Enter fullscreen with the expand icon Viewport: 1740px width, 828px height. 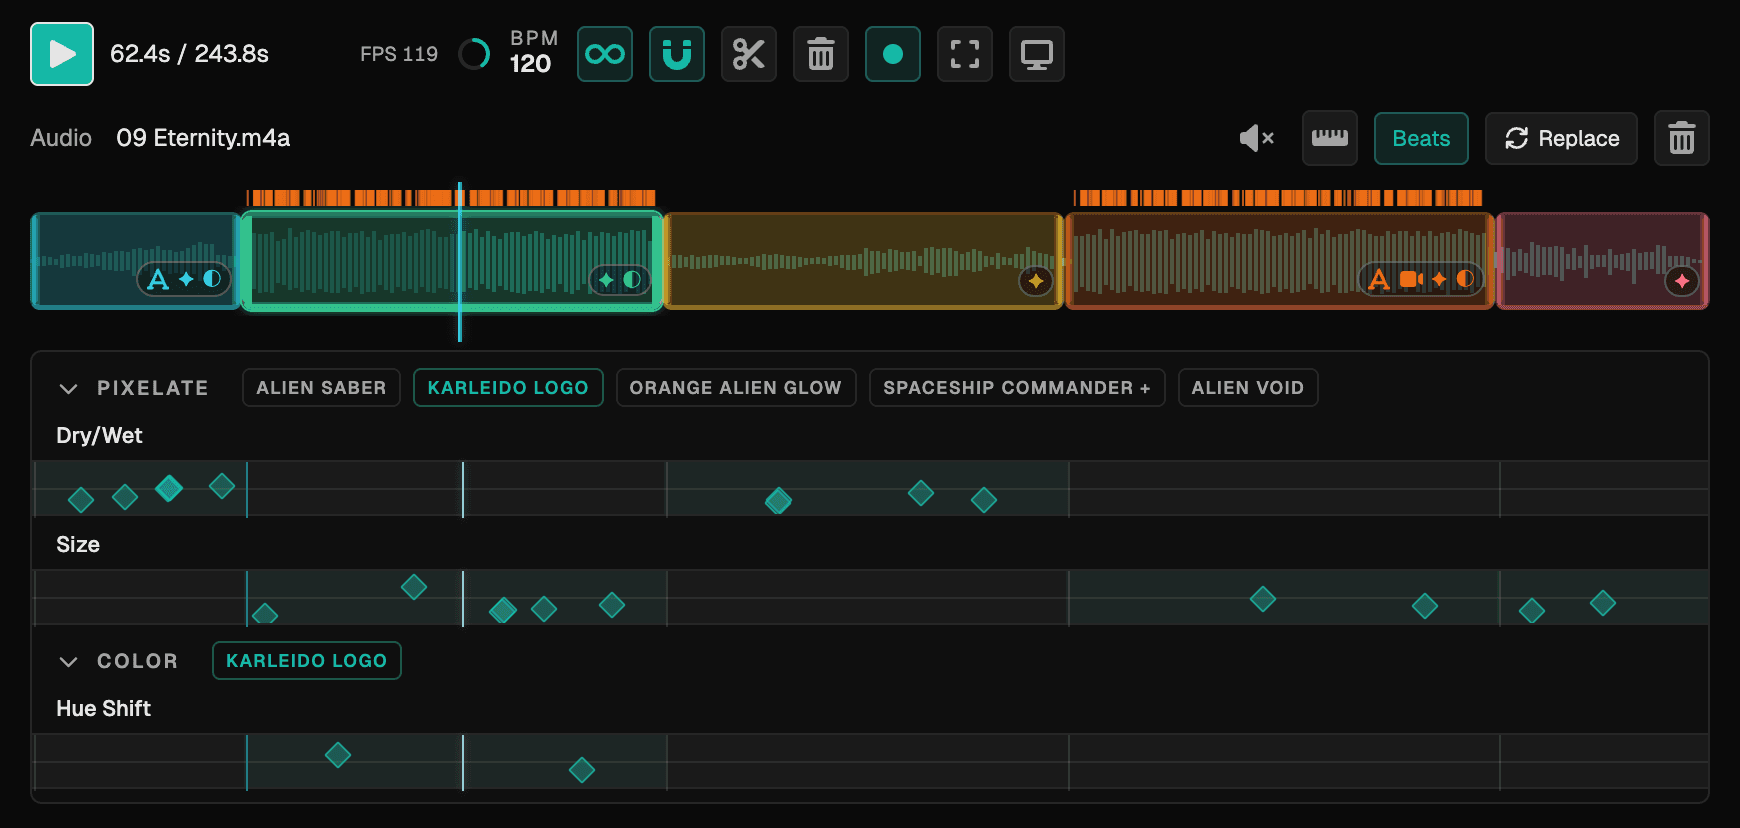[x=965, y=54]
